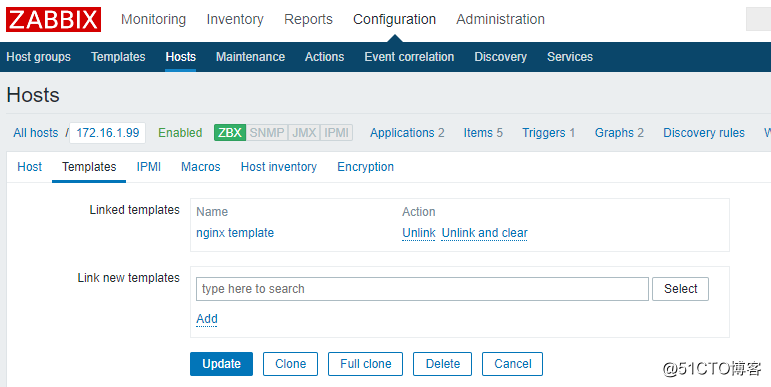Open the Services section
The image size is (771, 387).
tap(570, 57)
